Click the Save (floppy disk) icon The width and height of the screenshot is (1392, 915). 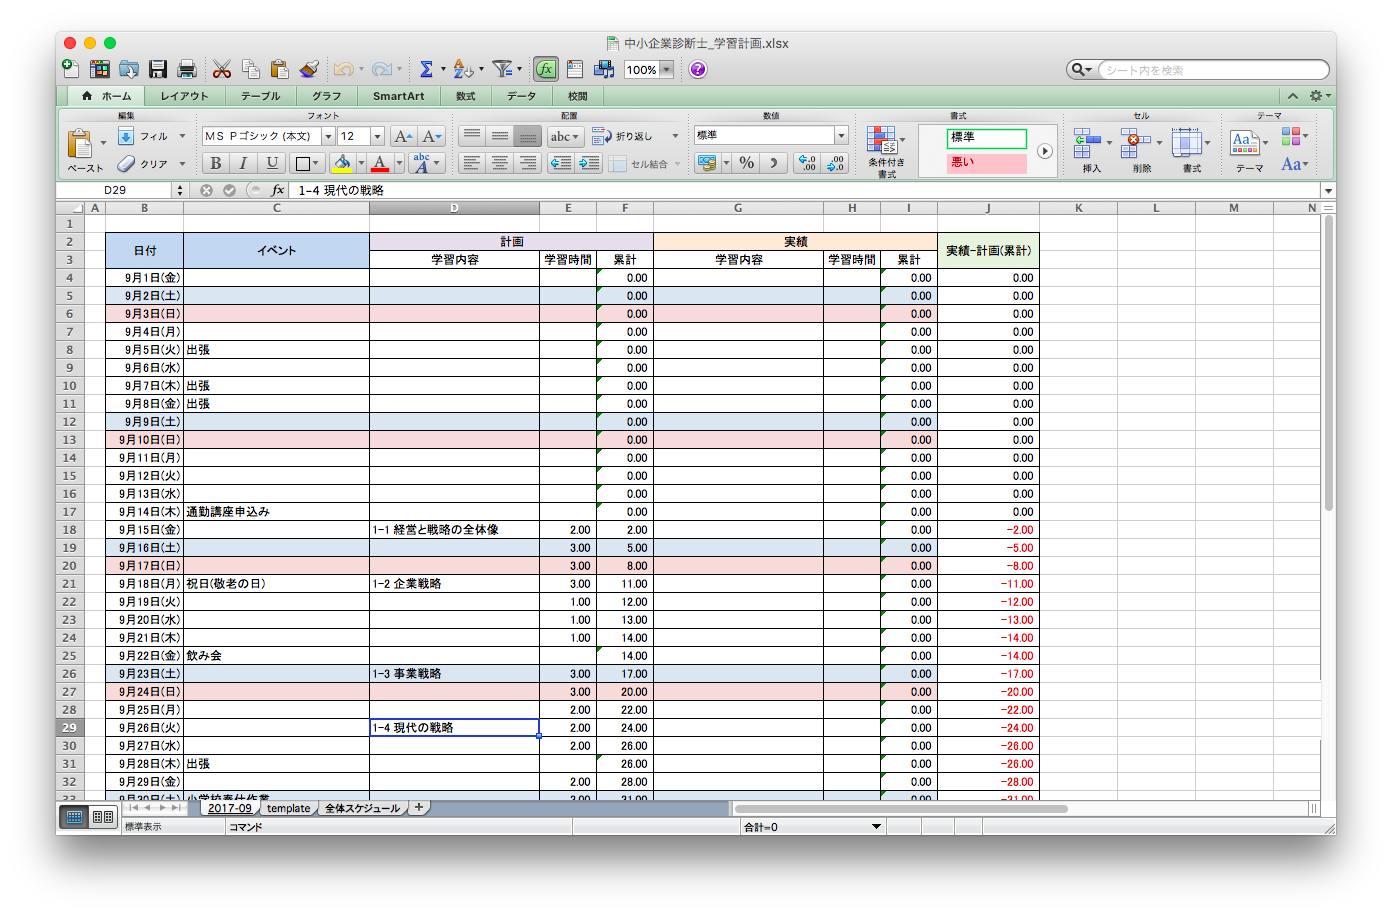tap(158, 69)
